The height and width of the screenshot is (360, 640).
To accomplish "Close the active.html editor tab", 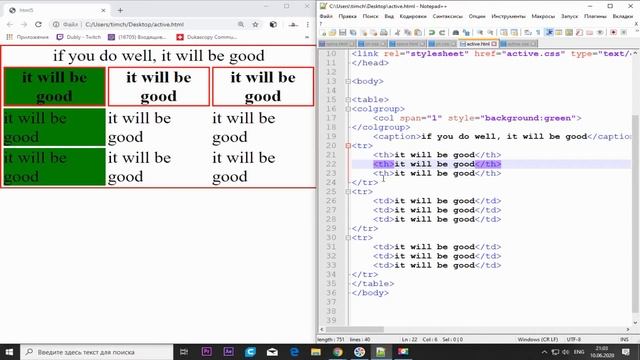I will 494,44.
